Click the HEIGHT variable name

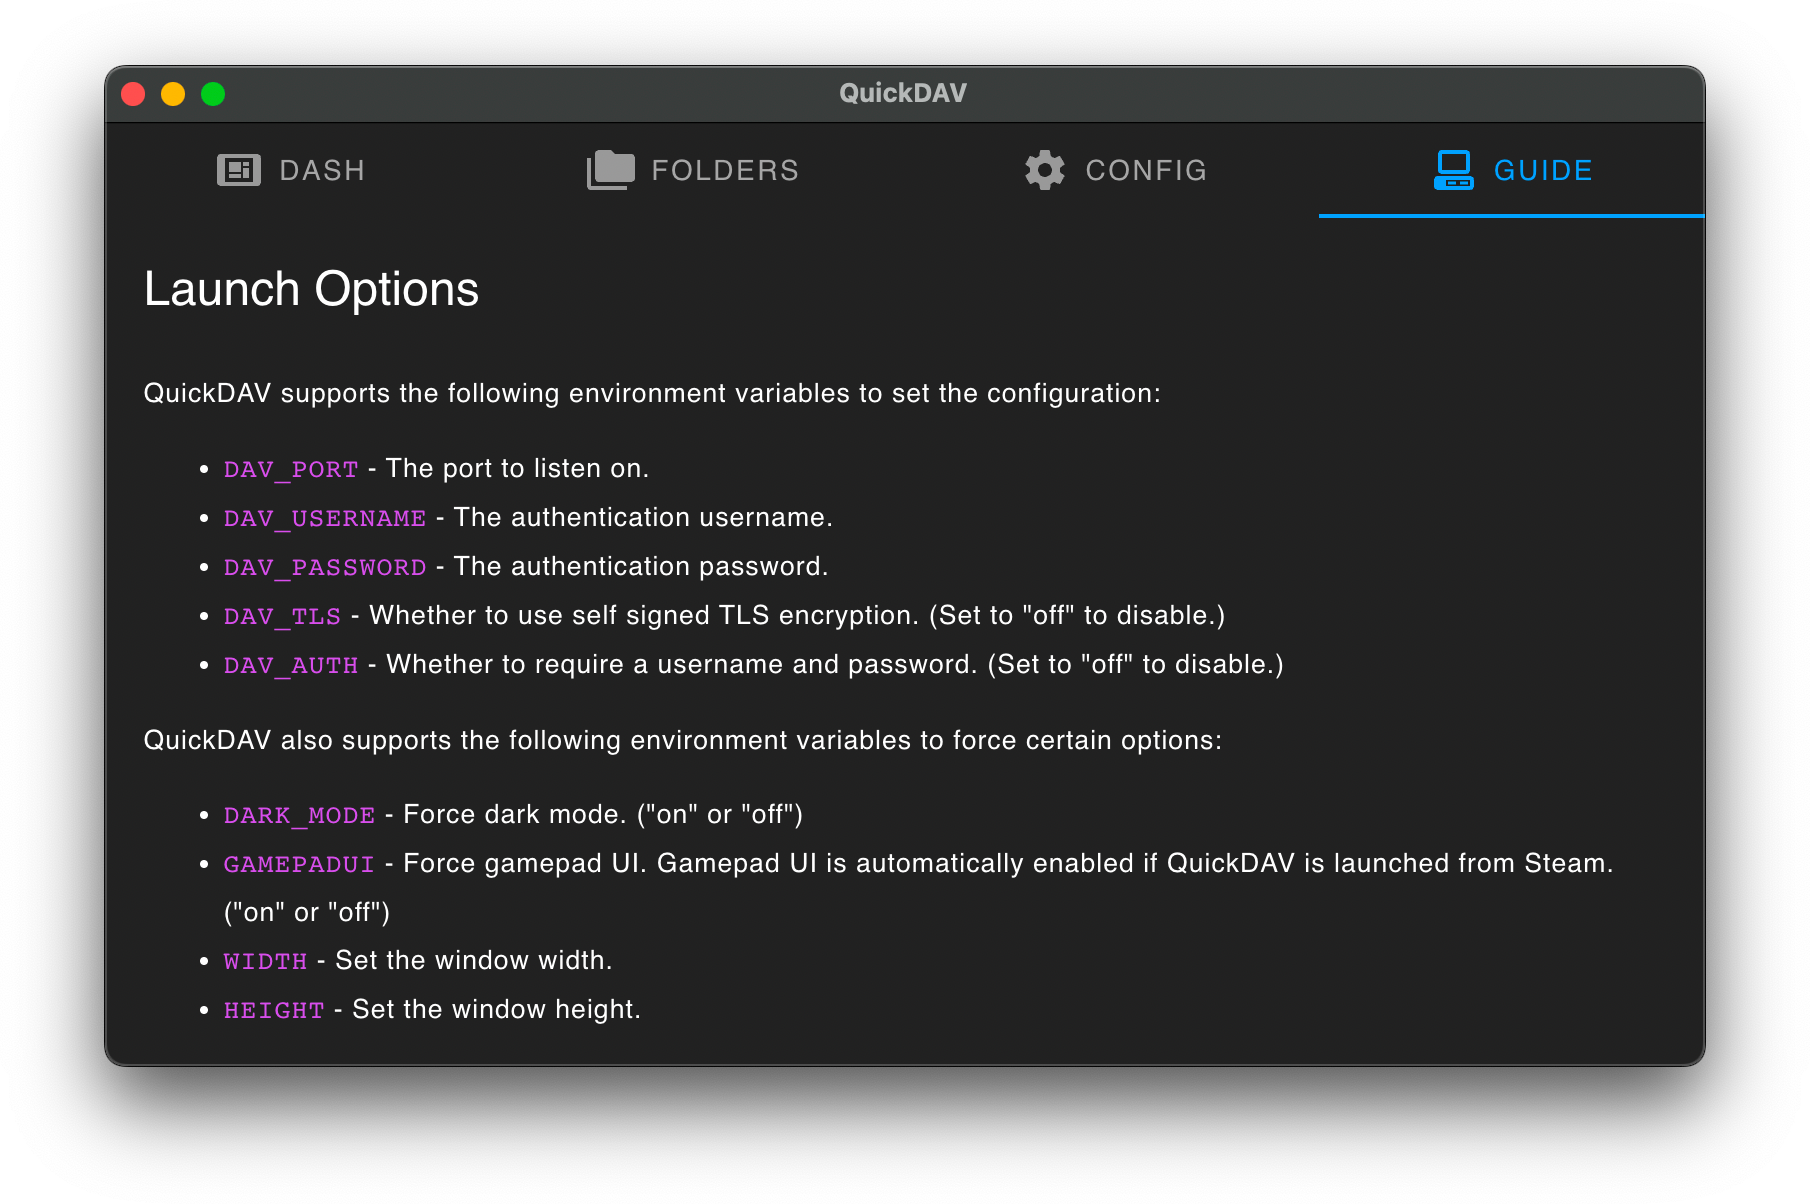[x=274, y=1010]
